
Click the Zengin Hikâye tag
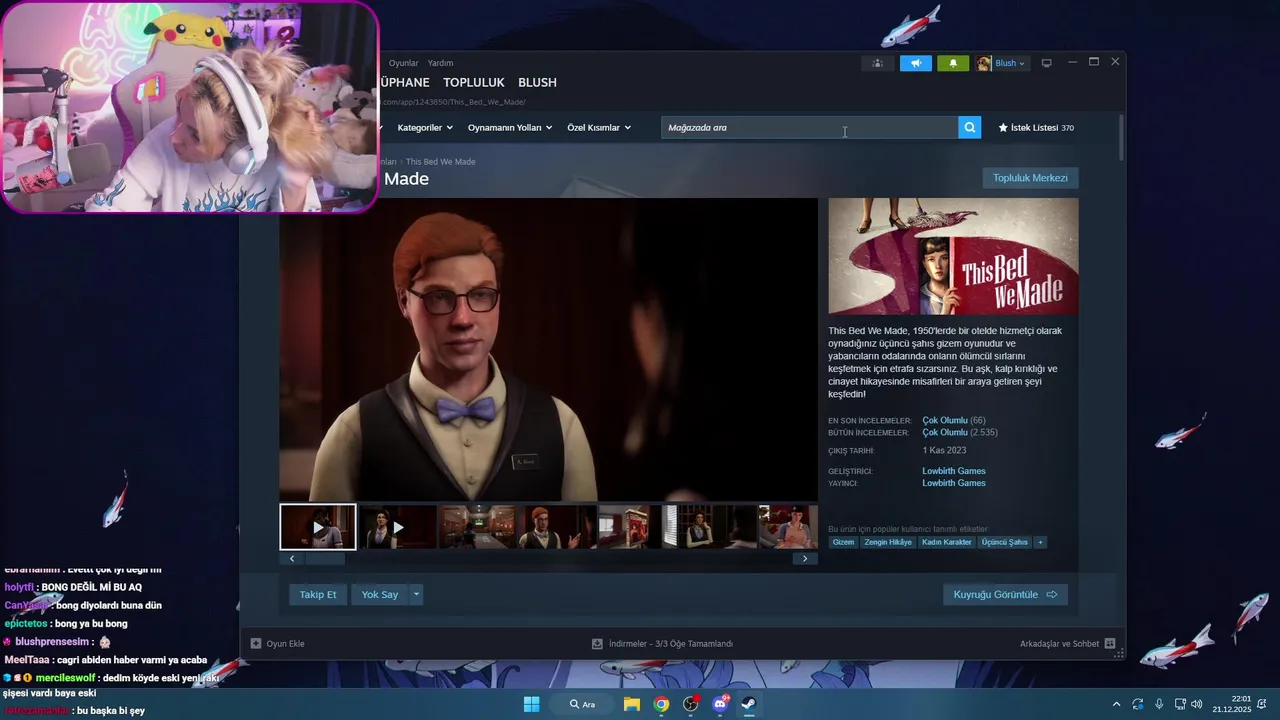pos(888,542)
